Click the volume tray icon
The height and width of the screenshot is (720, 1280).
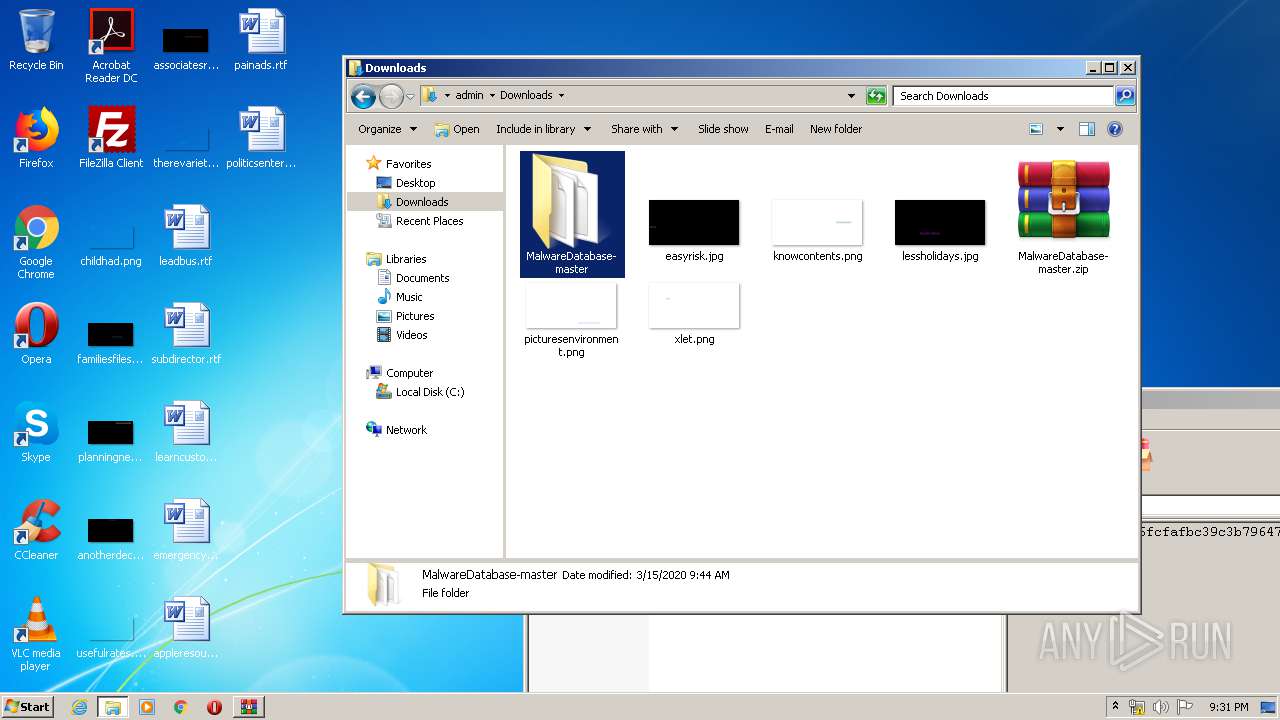[1160, 707]
